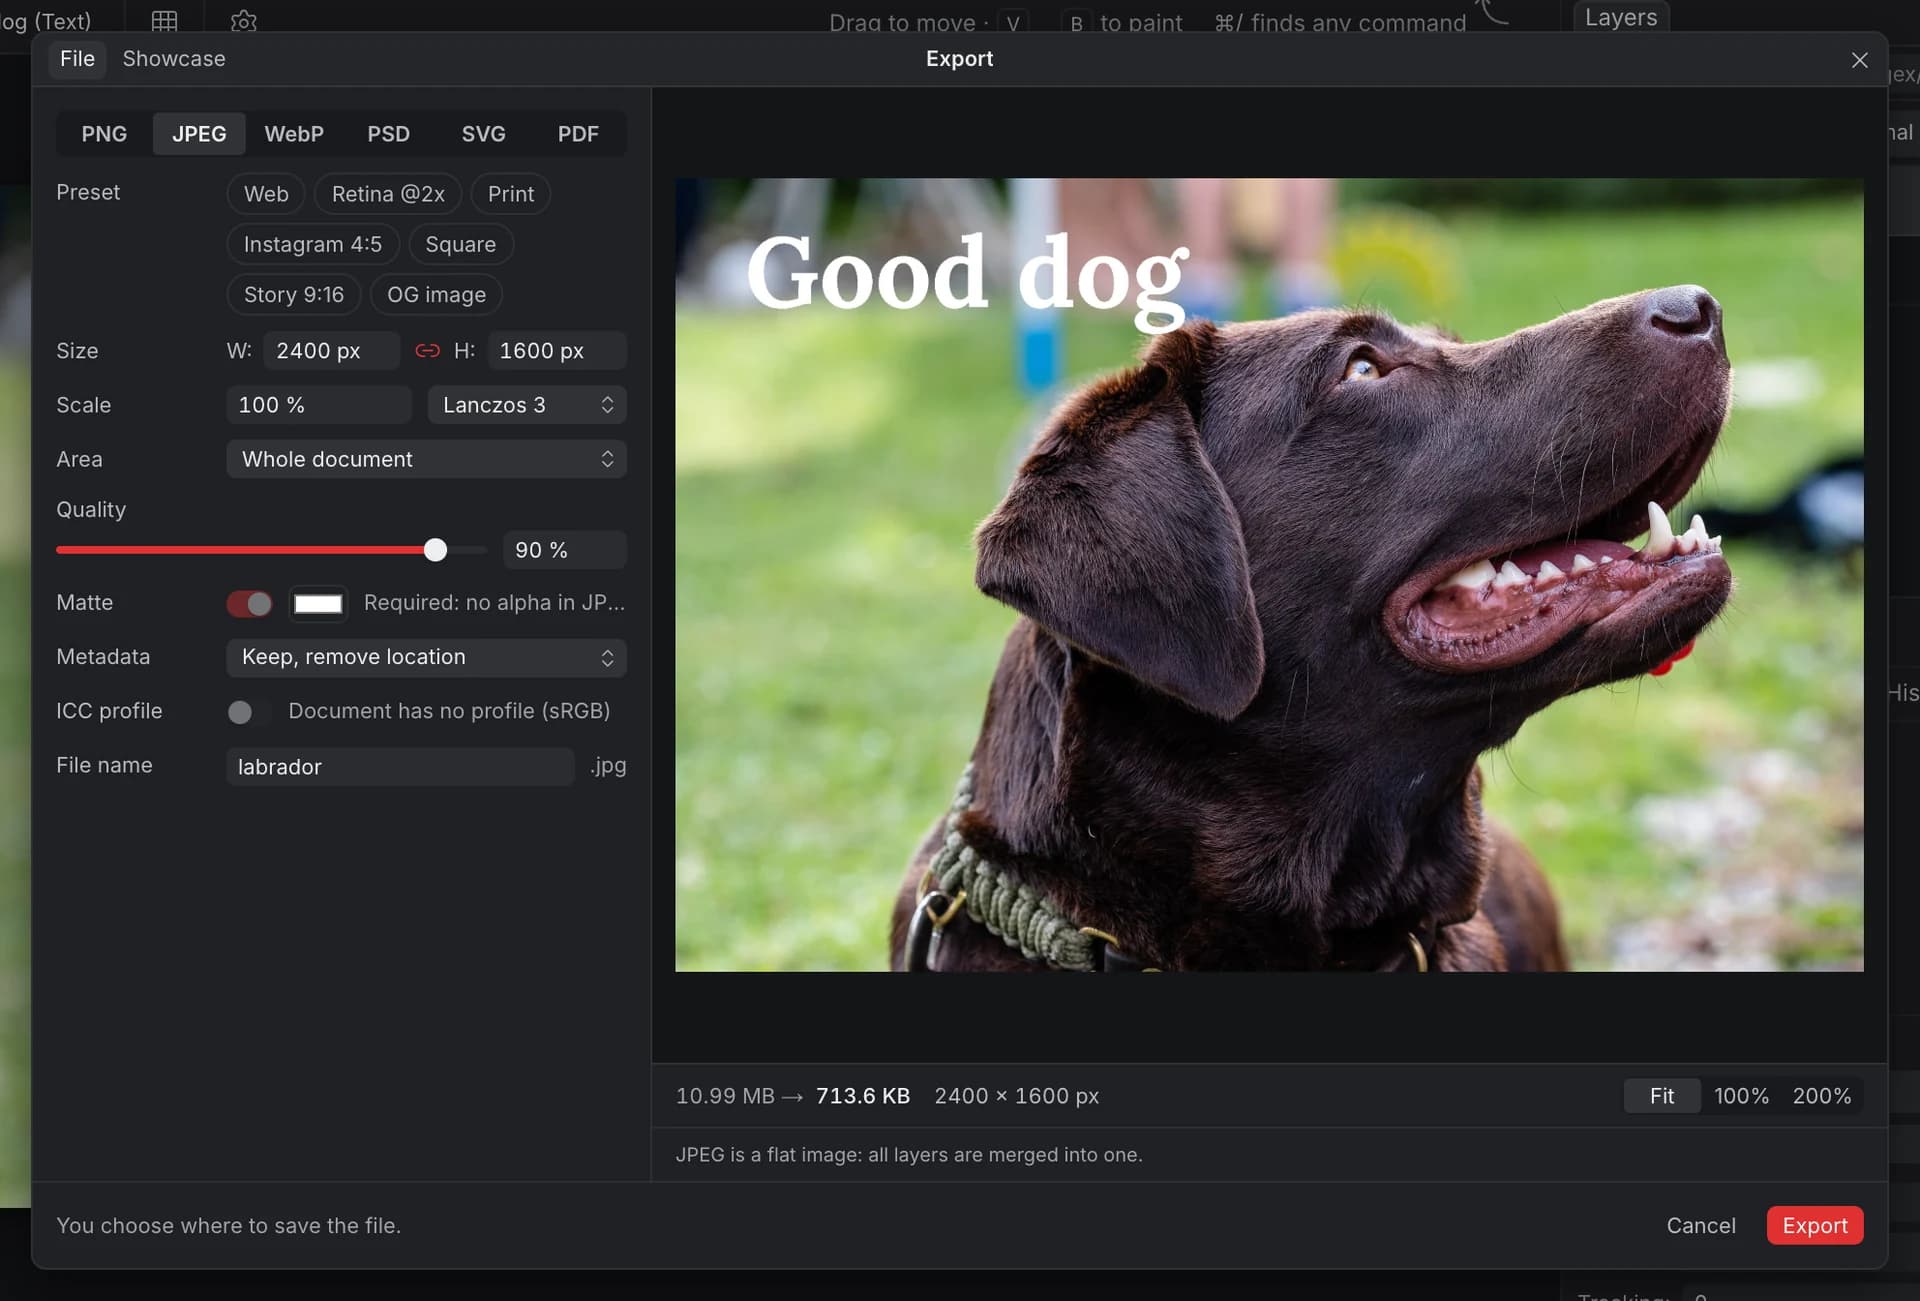The image size is (1920, 1301).
Task: Switch to the WebP format tab
Action: [x=294, y=134]
